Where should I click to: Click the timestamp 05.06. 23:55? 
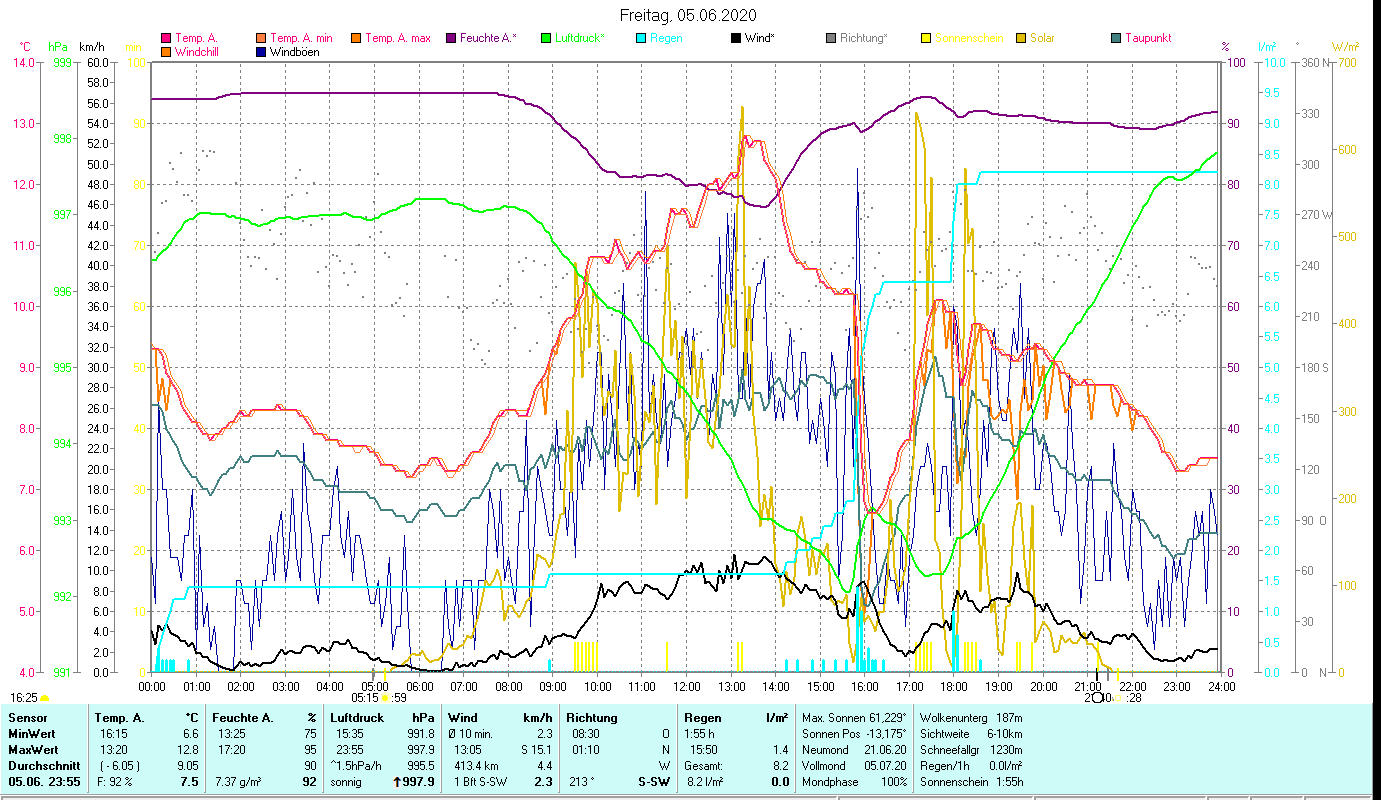tap(45, 782)
